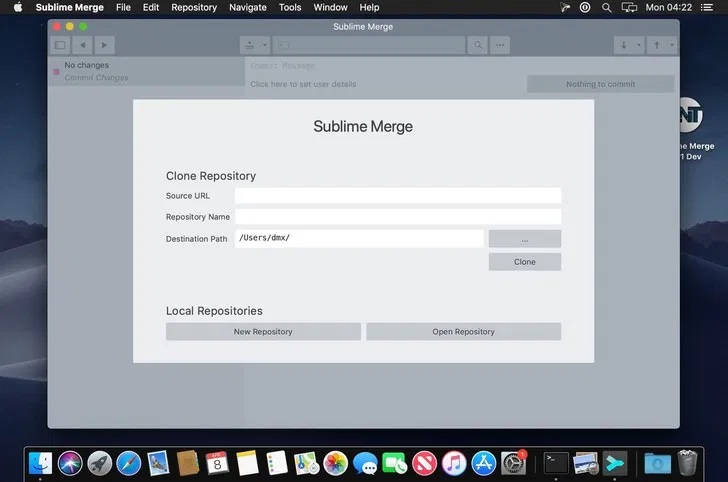728x482 pixels.
Task: Toggle the sidebar panel icon in toolbar
Action: click(60, 45)
